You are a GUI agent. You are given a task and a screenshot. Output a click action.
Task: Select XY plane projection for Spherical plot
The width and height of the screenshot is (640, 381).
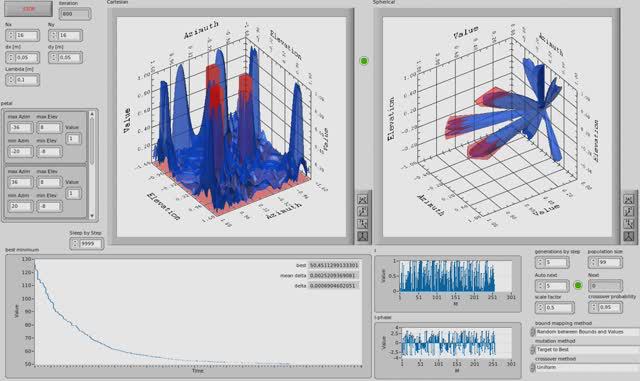click(x=629, y=199)
